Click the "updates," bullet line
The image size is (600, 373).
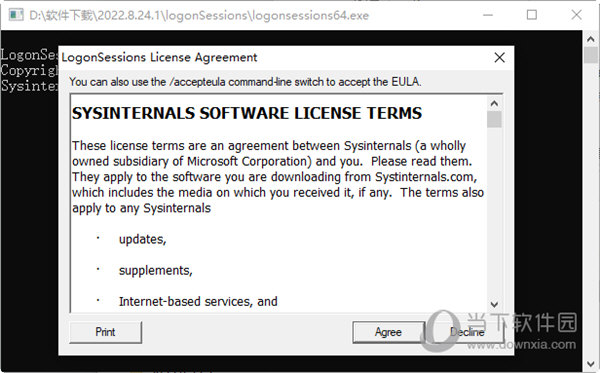click(x=142, y=239)
